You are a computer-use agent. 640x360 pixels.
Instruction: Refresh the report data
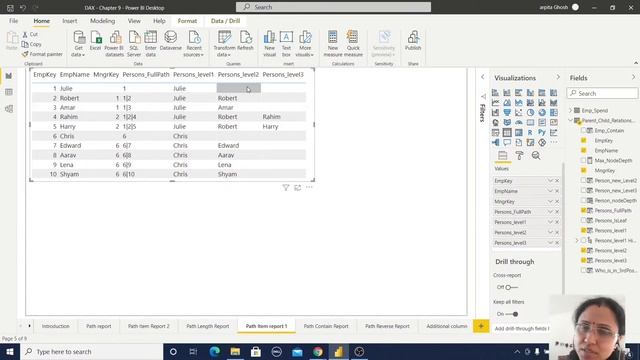click(245, 41)
